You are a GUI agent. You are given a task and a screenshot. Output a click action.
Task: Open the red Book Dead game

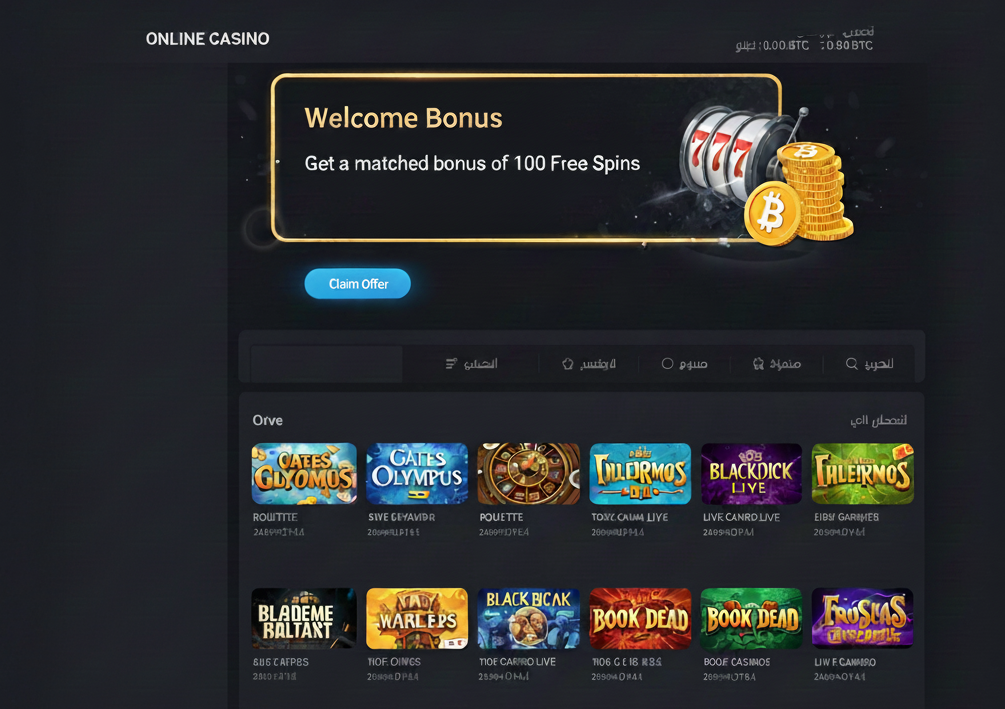[x=640, y=619]
